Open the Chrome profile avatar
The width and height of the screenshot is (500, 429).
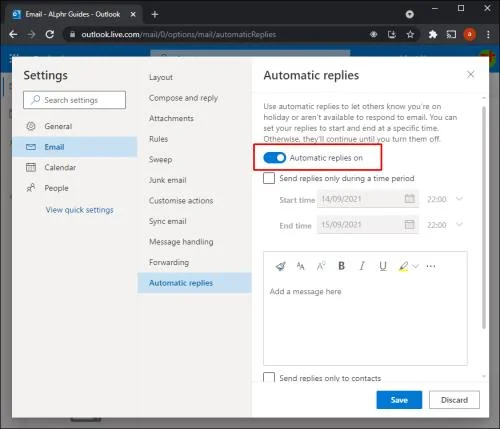[470, 34]
